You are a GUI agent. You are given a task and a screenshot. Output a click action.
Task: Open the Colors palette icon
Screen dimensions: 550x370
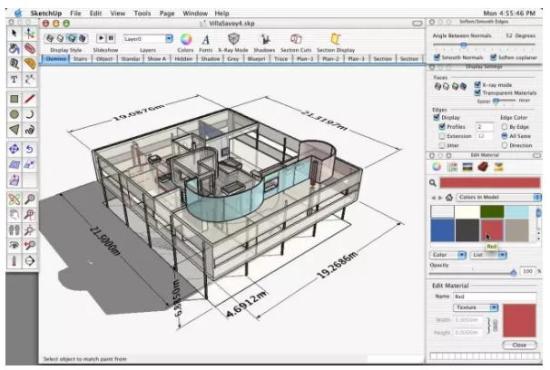186,39
